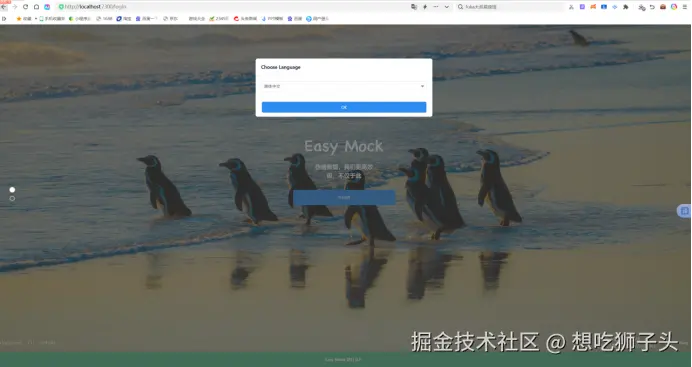Open the blue square extension icon
The width and height of the screenshot is (692, 367).
click(604, 7)
